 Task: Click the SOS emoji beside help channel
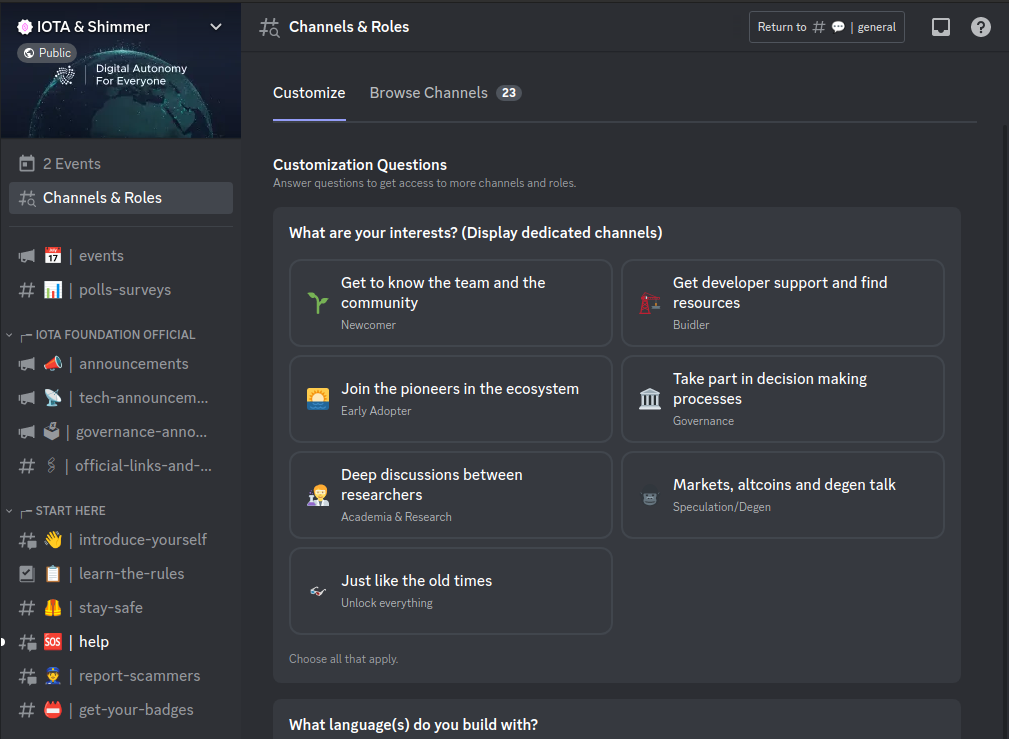[x=54, y=641]
